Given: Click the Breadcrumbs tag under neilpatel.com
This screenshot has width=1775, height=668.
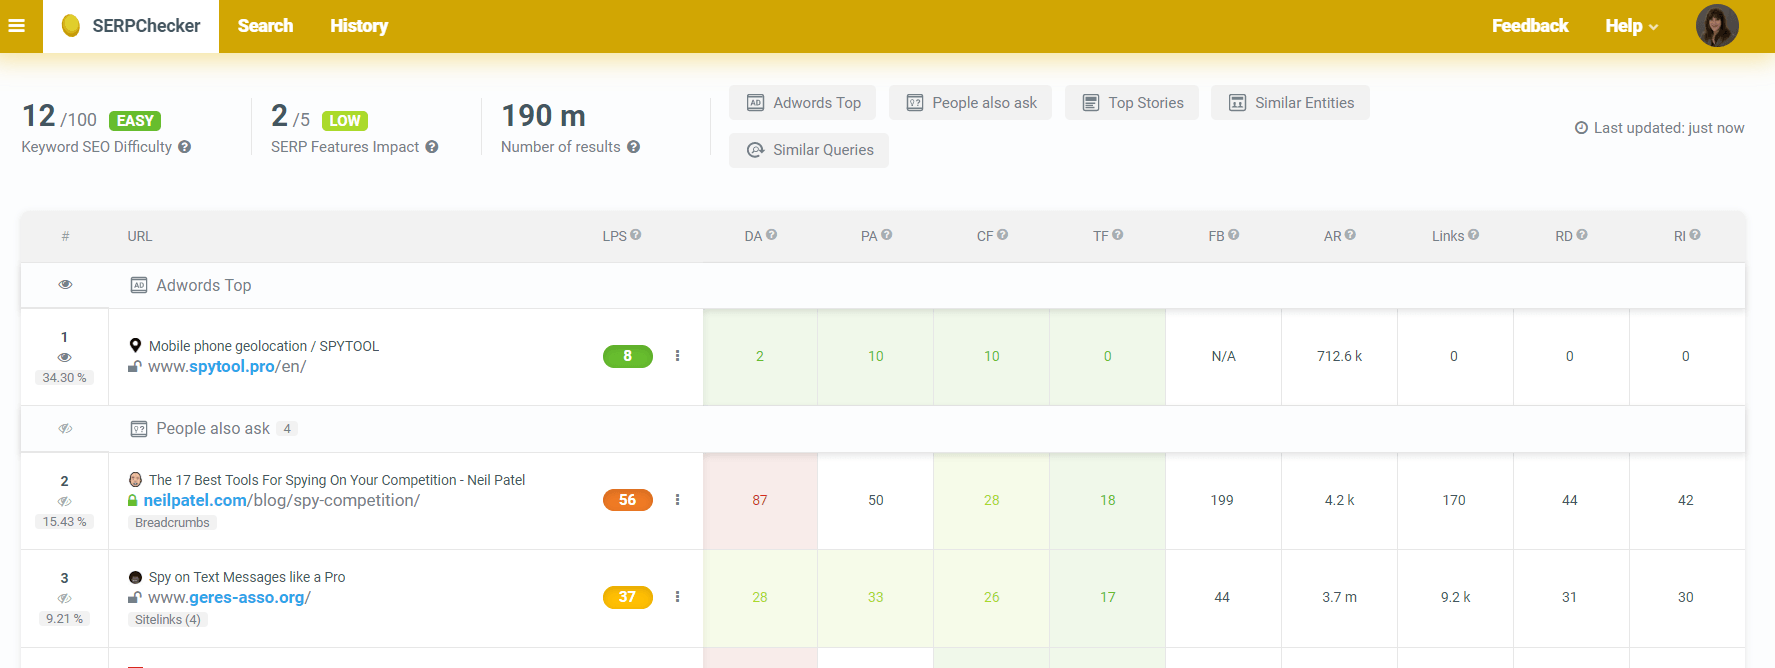Looking at the screenshot, I should pos(172,523).
